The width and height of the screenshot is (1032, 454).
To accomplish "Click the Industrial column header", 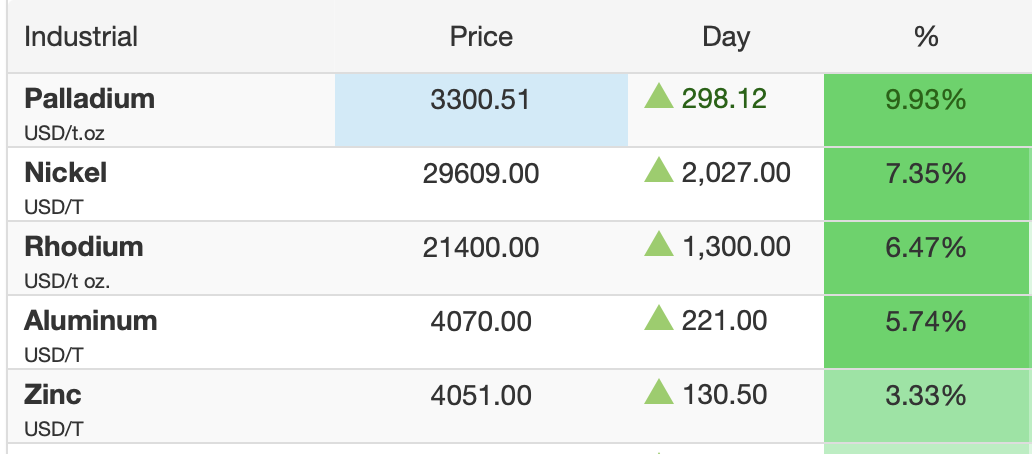I will tap(81, 36).
